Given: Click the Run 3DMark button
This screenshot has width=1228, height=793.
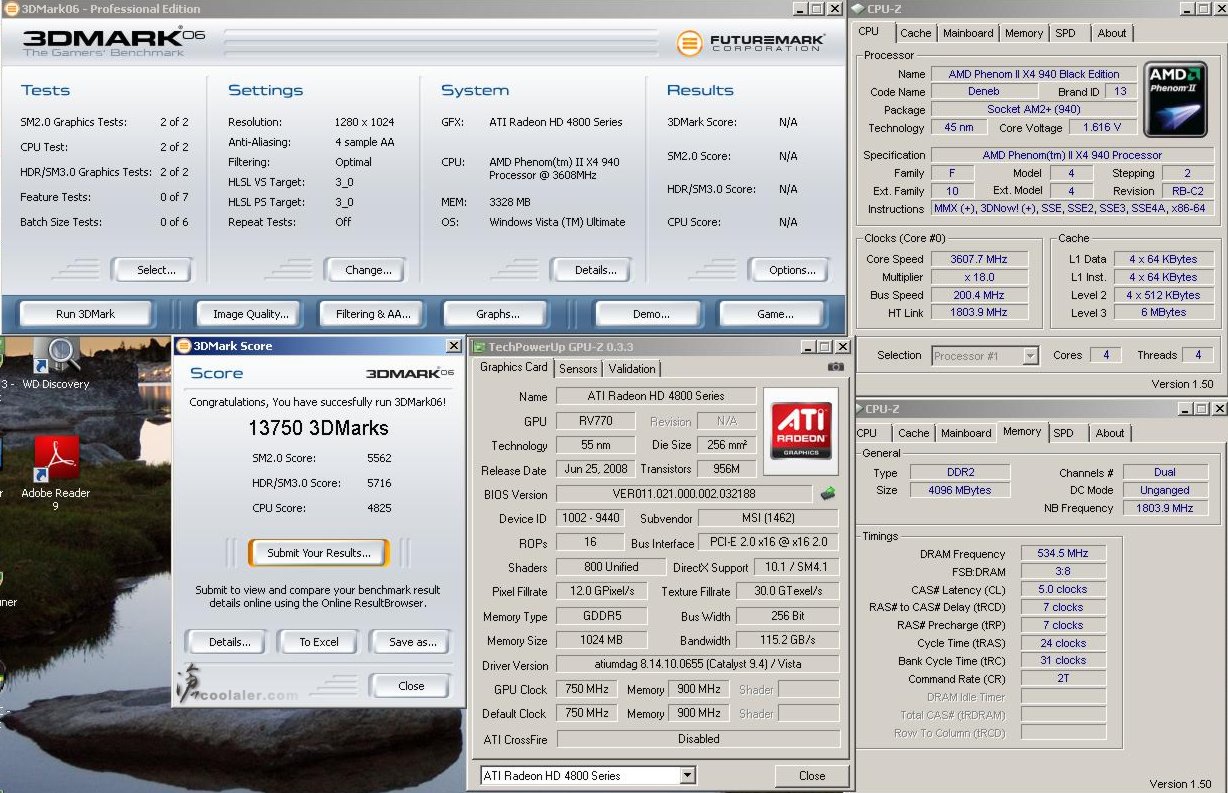Looking at the screenshot, I should coord(85,314).
